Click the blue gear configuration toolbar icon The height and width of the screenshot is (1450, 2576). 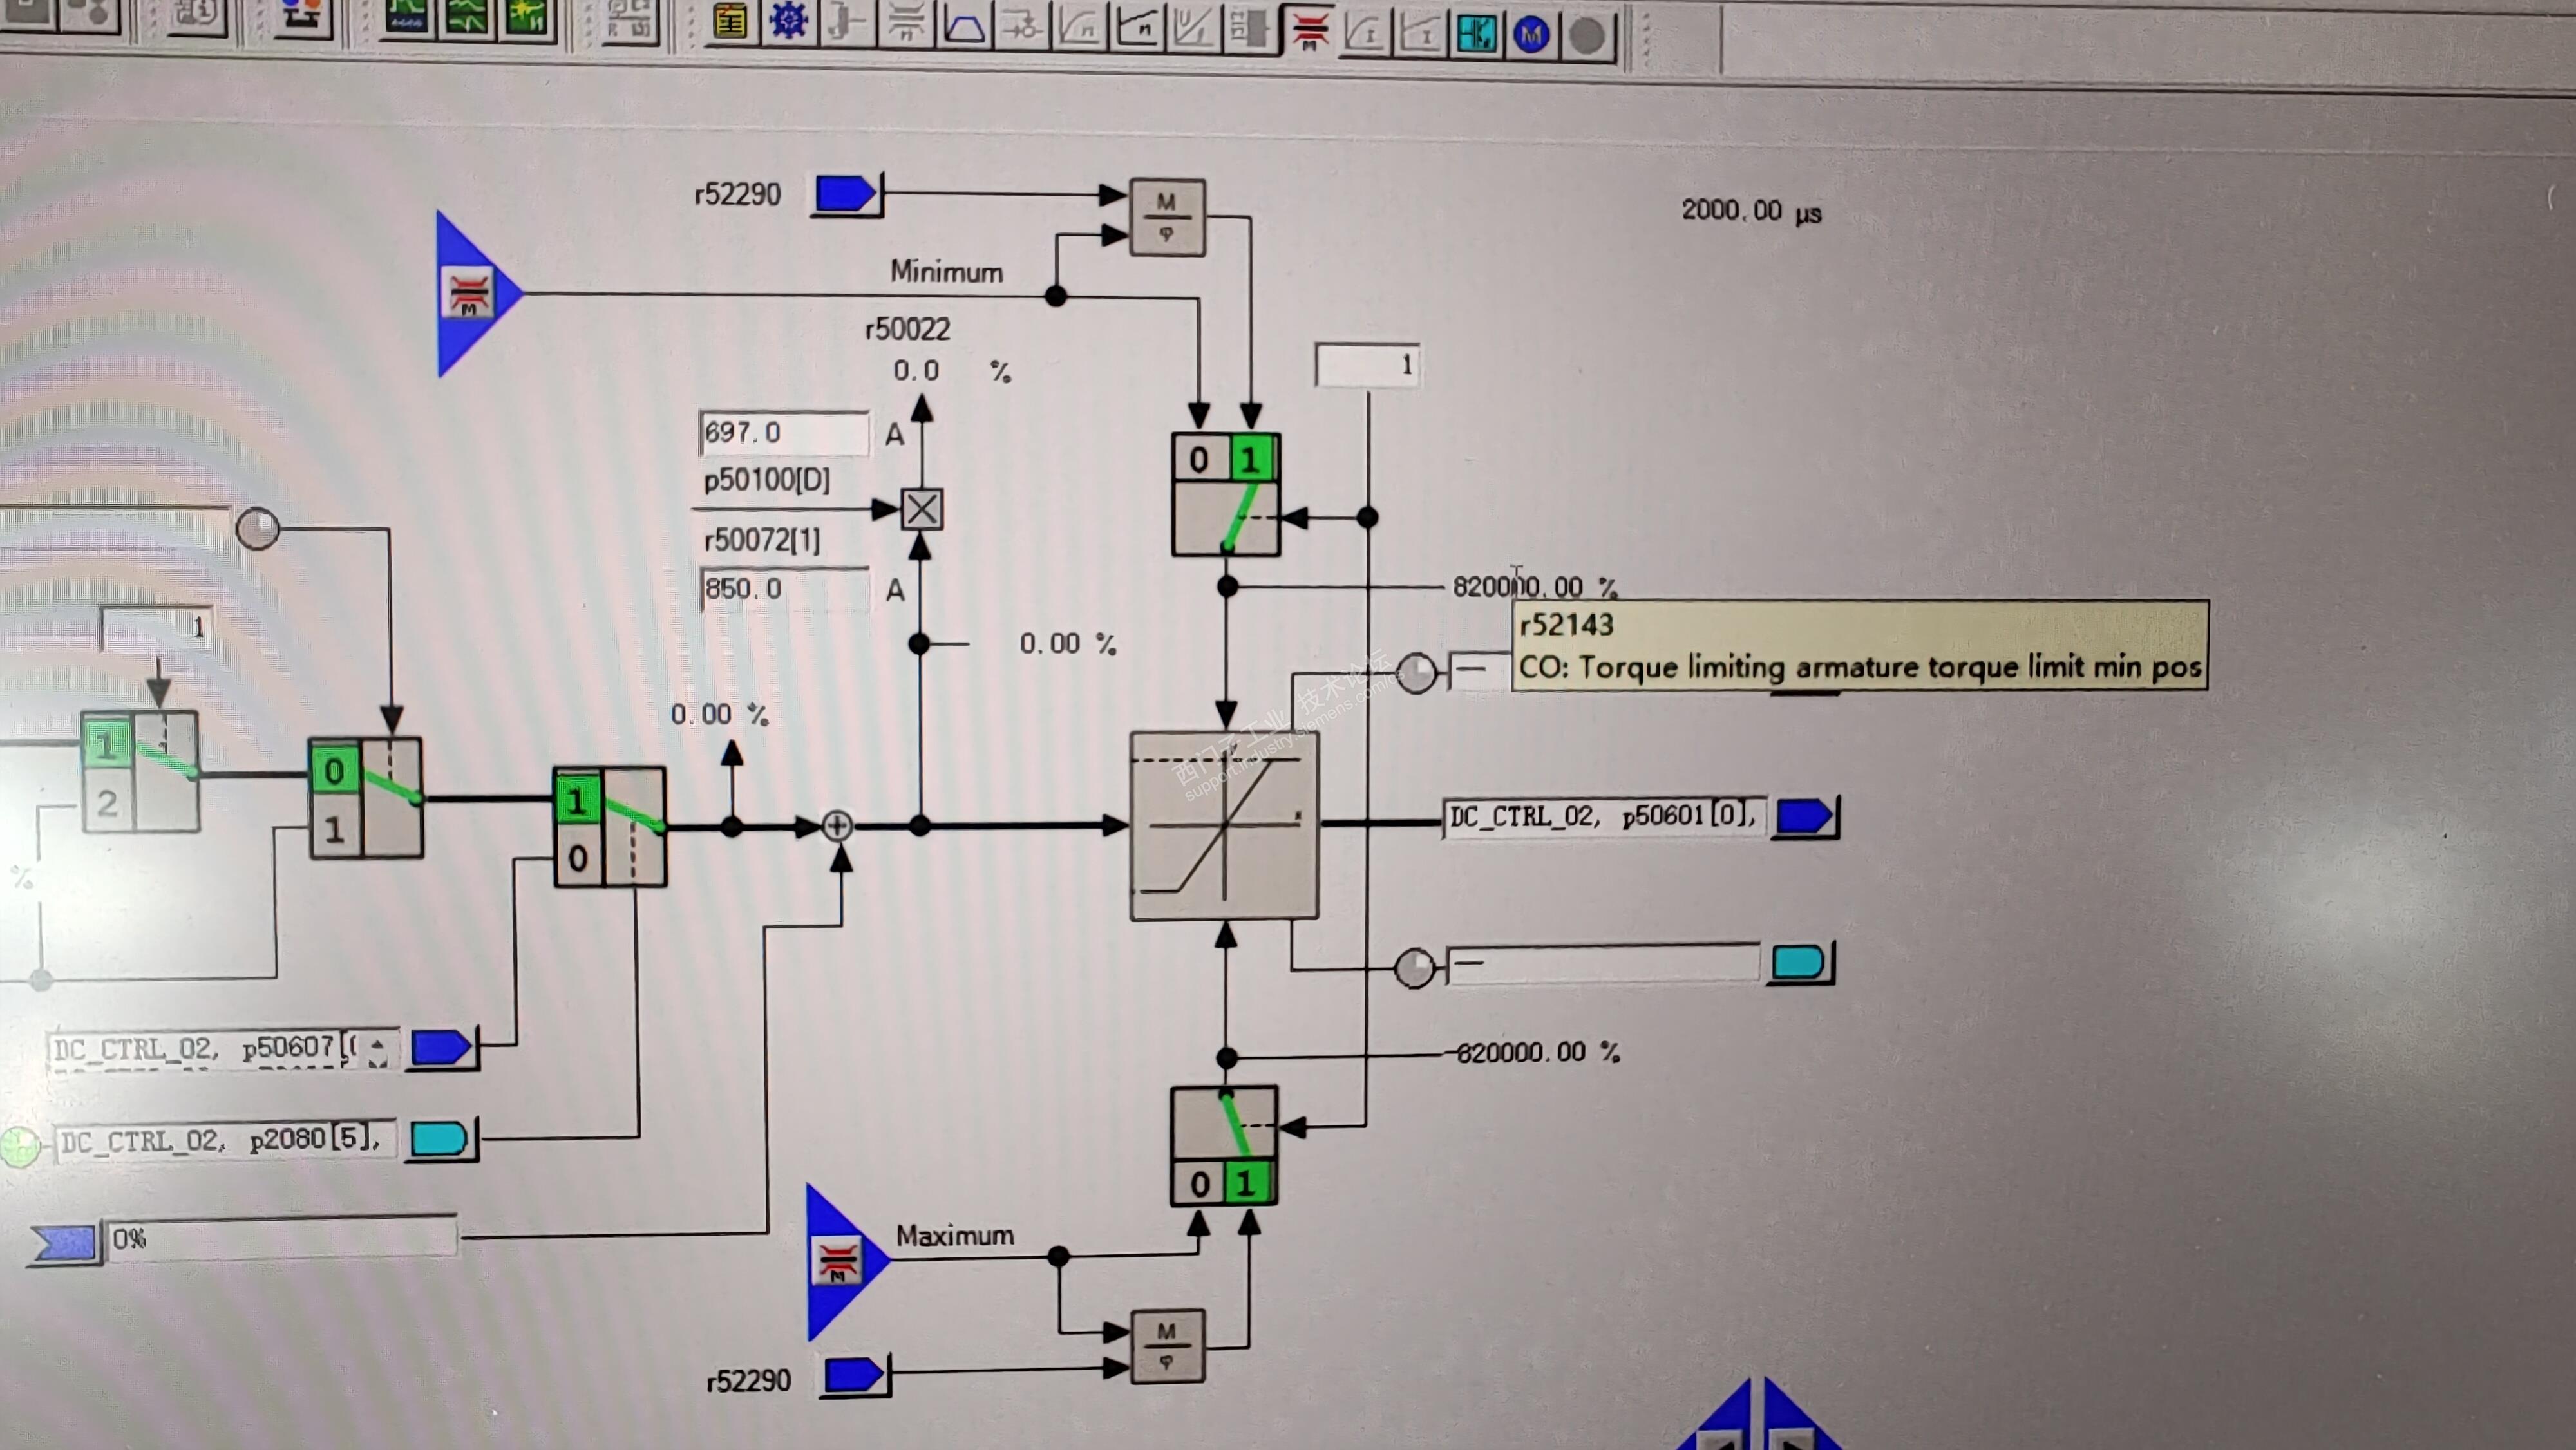pos(788,20)
